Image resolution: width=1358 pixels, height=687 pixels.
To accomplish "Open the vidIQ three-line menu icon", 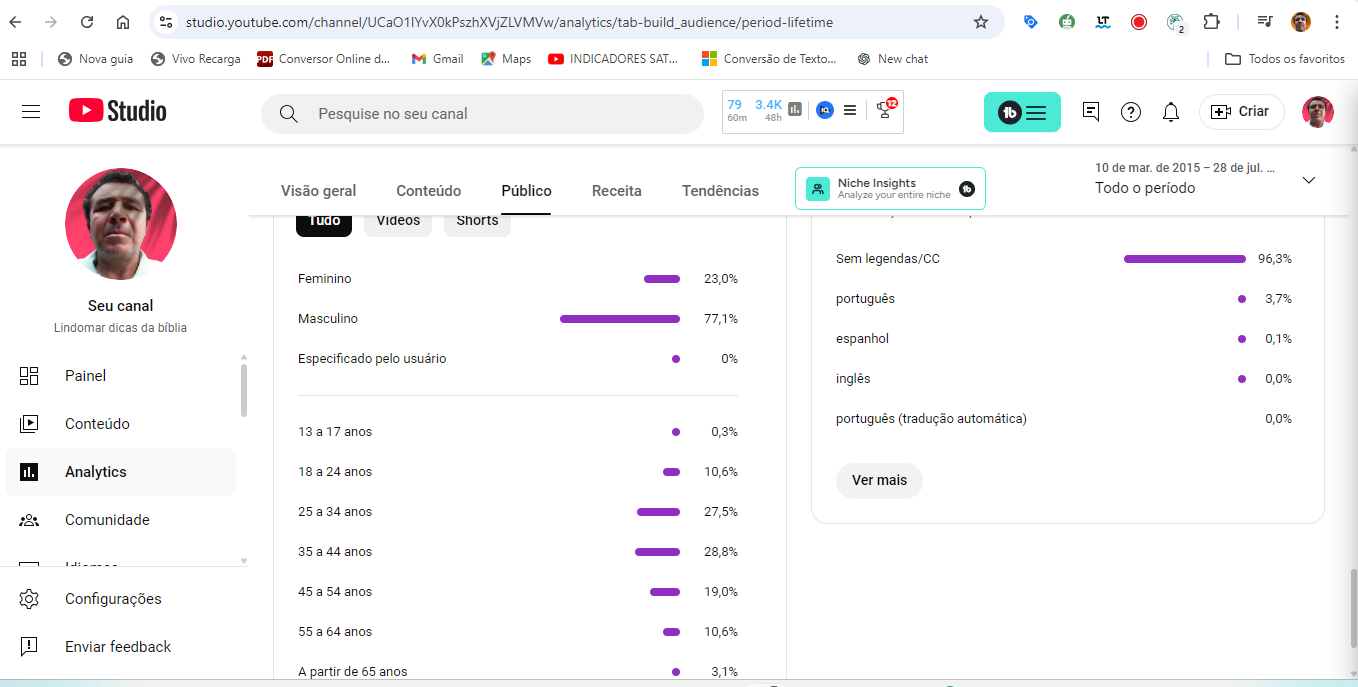I will pos(850,110).
